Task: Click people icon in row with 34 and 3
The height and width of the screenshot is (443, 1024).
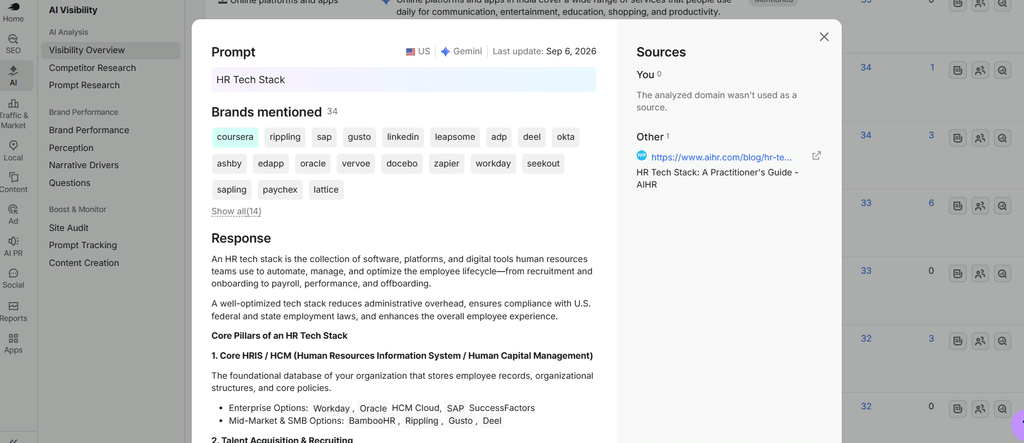Action: [x=980, y=138]
